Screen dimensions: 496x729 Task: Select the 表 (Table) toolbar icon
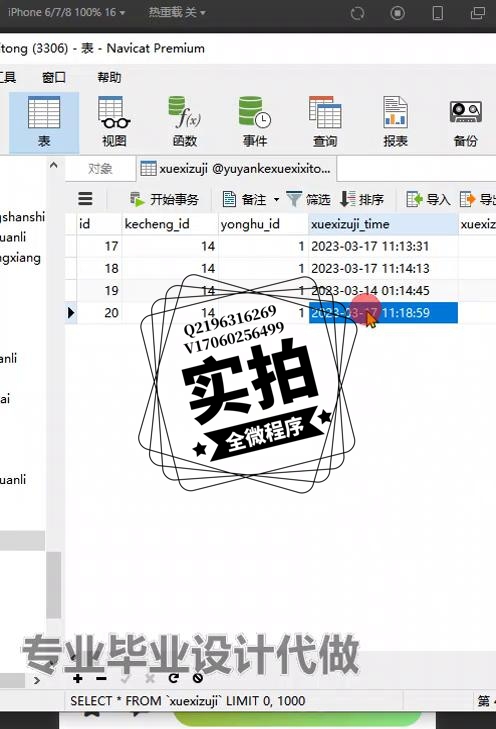(44, 122)
